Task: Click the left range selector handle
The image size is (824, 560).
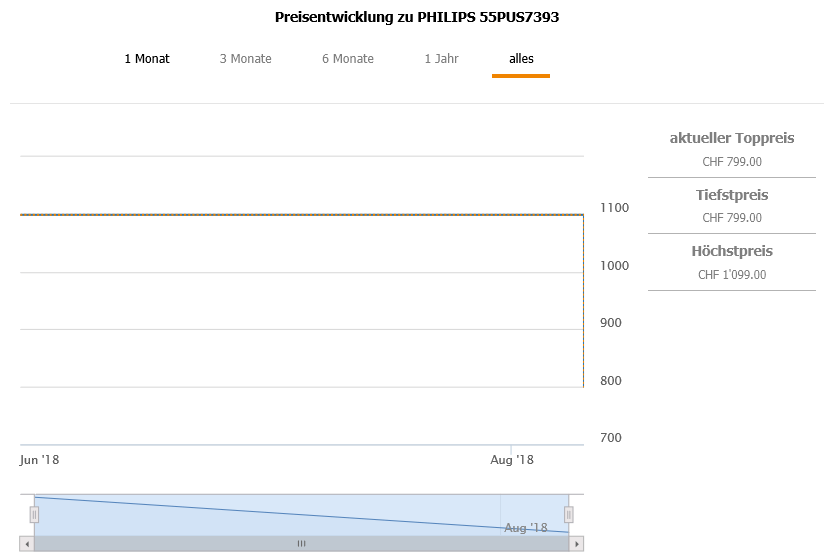Action: click(x=34, y=514)
